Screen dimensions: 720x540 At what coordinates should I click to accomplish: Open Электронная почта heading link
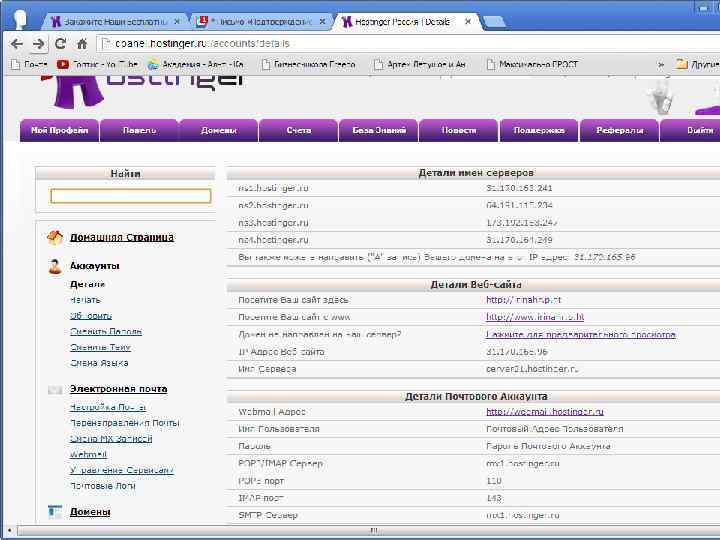pyautogui.click(x=118, y=389)
